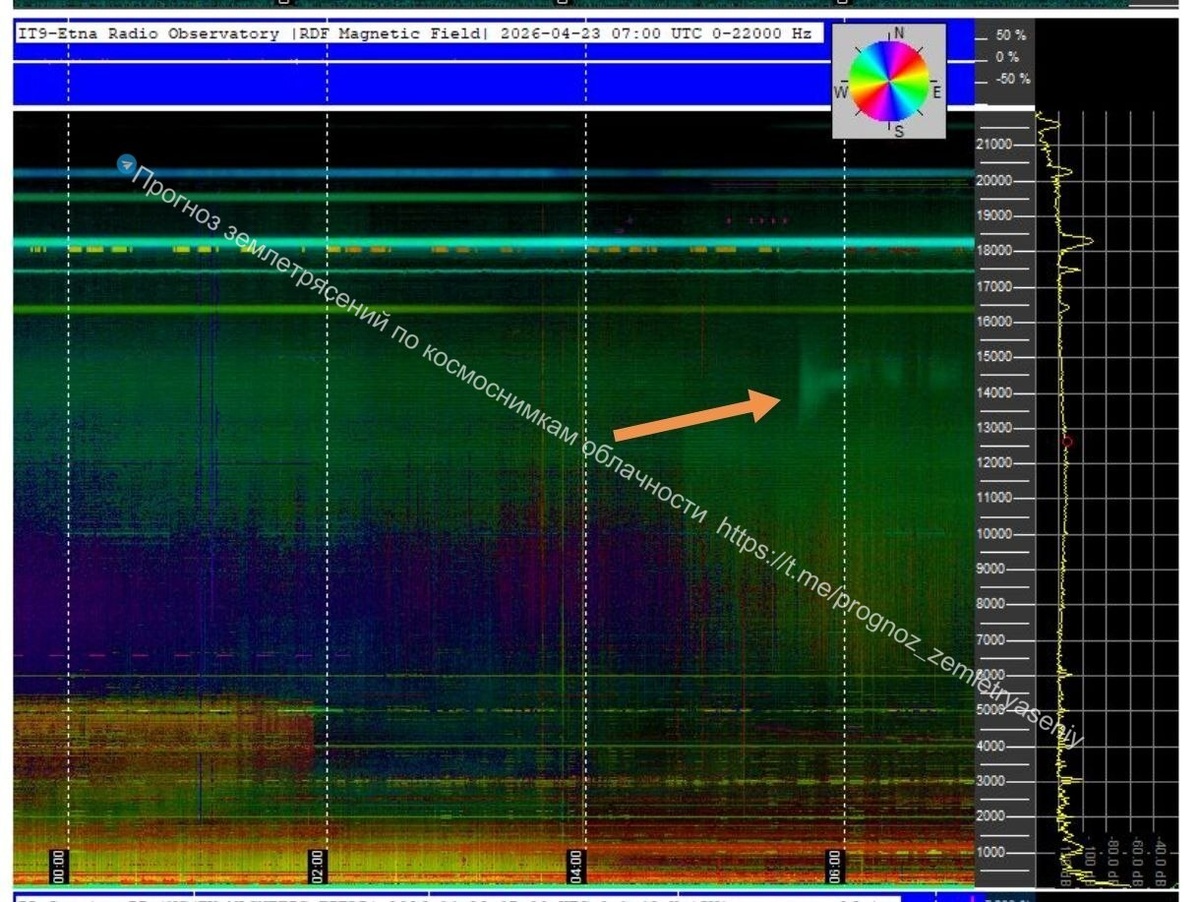
Task: Click the S label on compass
Action: [x=898, y=131]
